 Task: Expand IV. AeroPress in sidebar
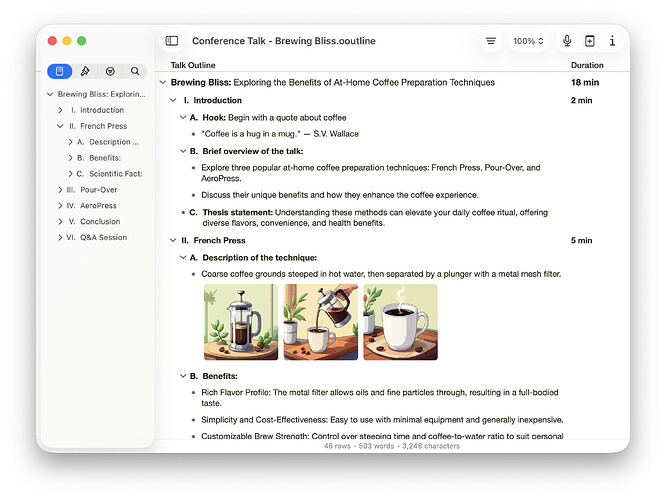pyautogui.click(x=60, y=206)
